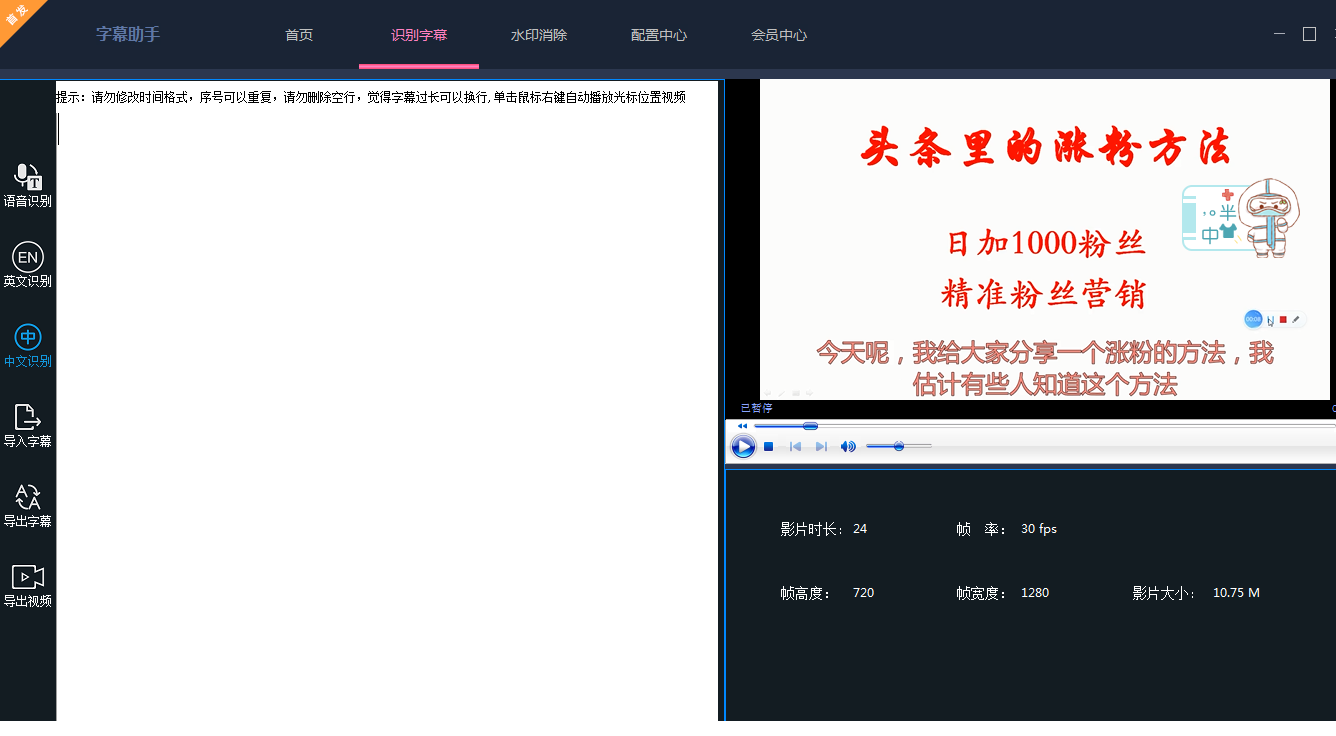Viewport: 1336px width, 736px height.
Task: Stop video playback with the square button
Action: click(x=768, y=447)
